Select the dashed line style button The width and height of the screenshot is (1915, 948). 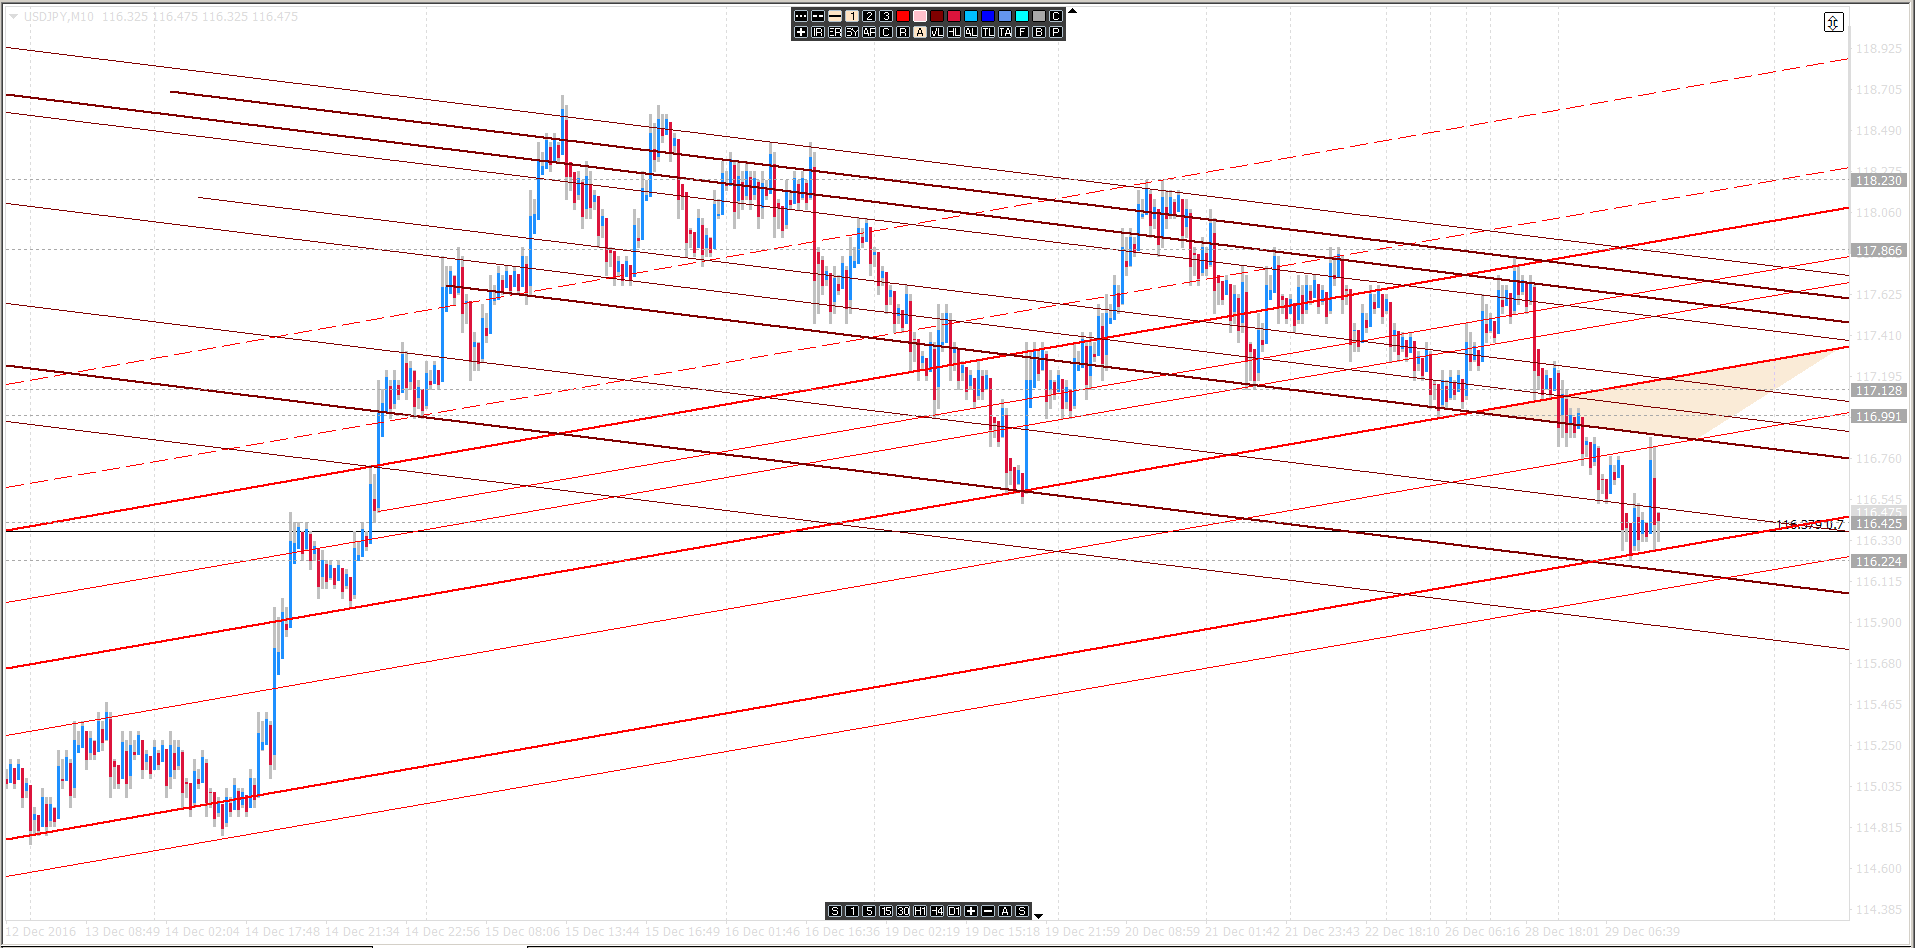point(818,16)
